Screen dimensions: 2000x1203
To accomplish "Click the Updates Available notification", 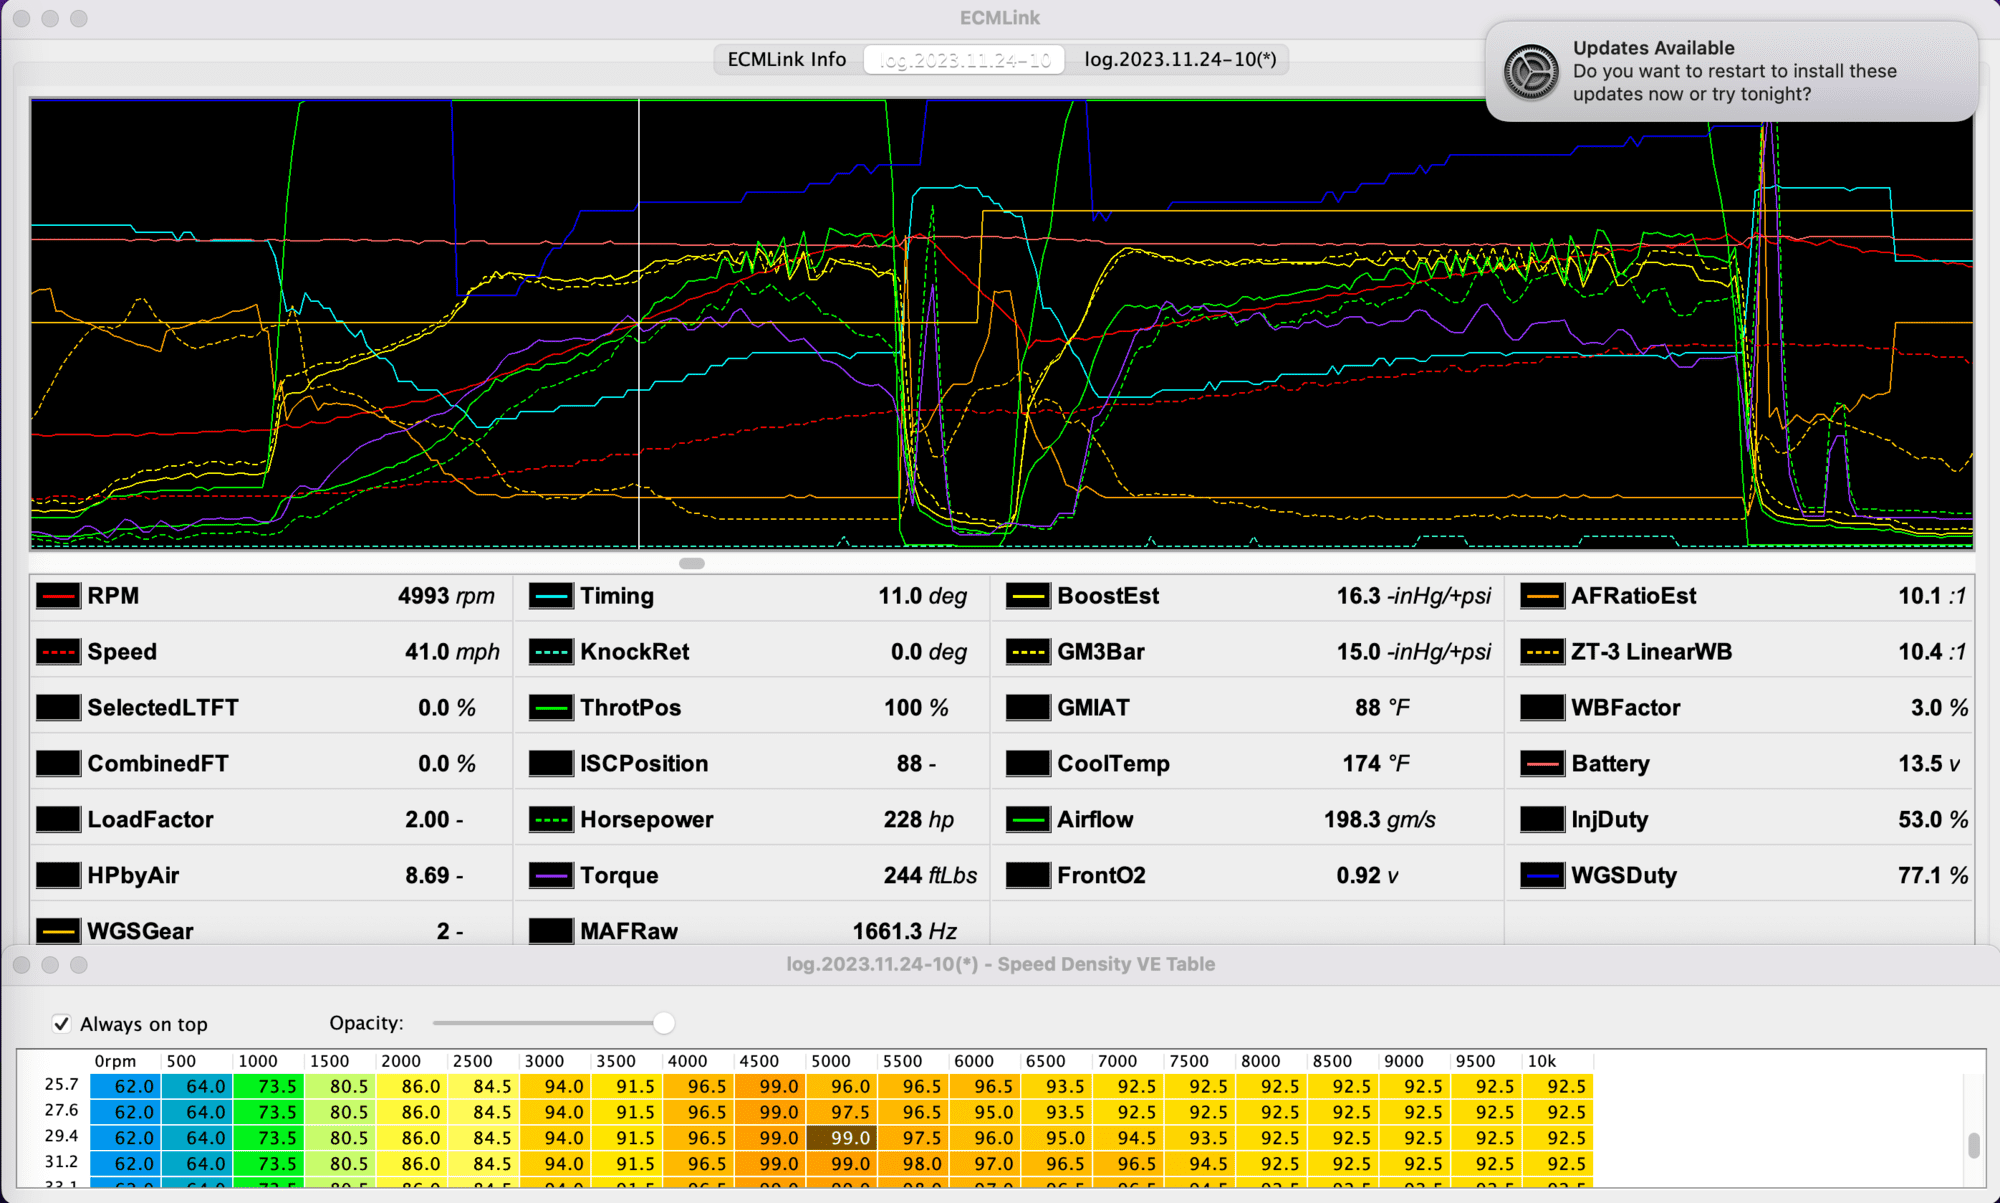I will [x=1732, y=72].
